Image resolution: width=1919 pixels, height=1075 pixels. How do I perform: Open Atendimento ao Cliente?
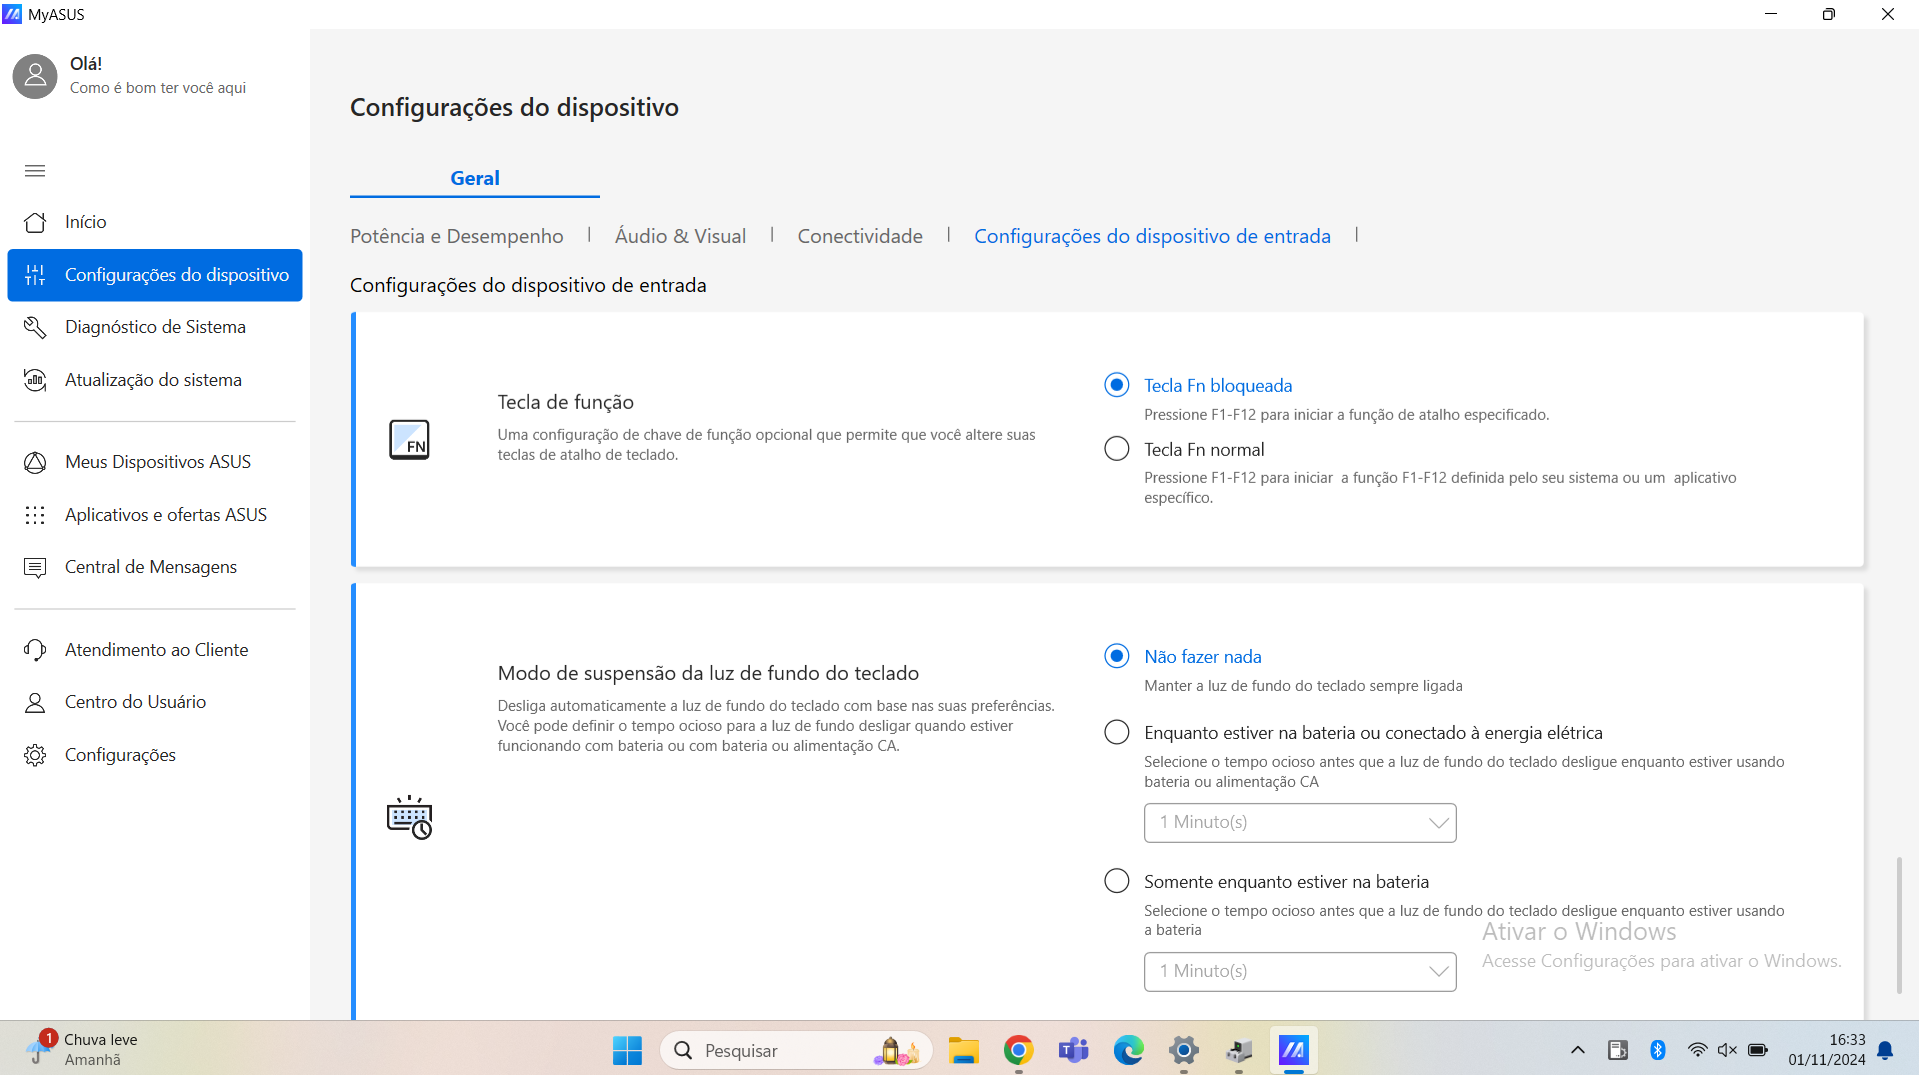pyautogui.click(x=155, y=650)
